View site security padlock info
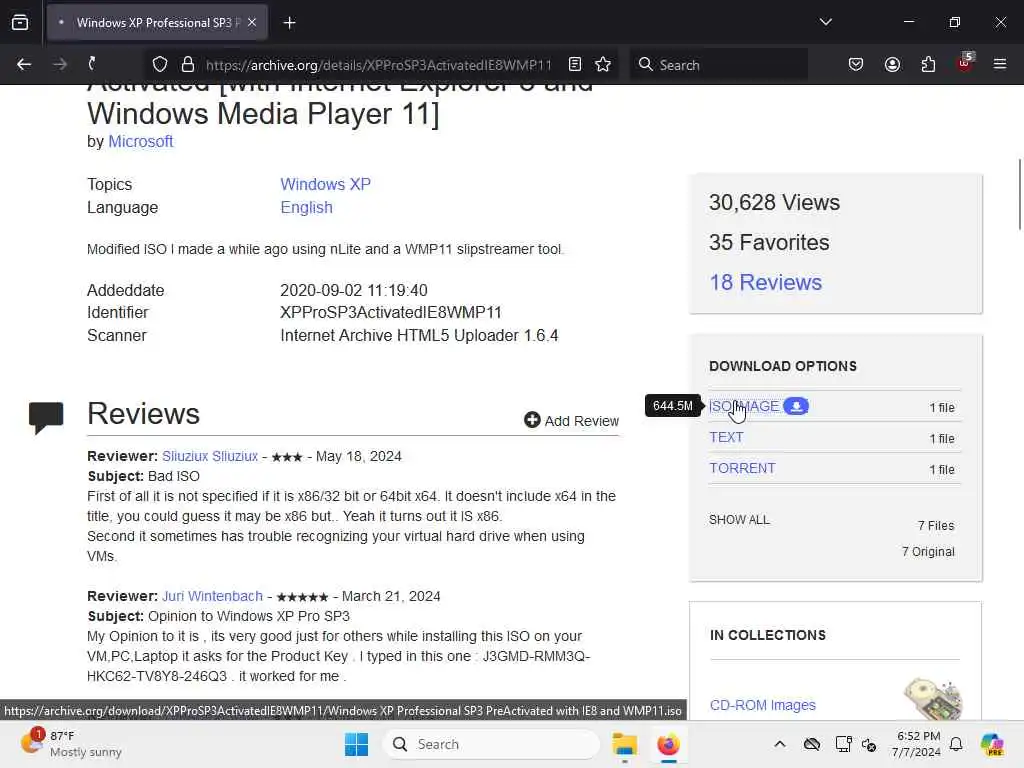This screenshot has height=768, width=1024. [x=188, y=65]
